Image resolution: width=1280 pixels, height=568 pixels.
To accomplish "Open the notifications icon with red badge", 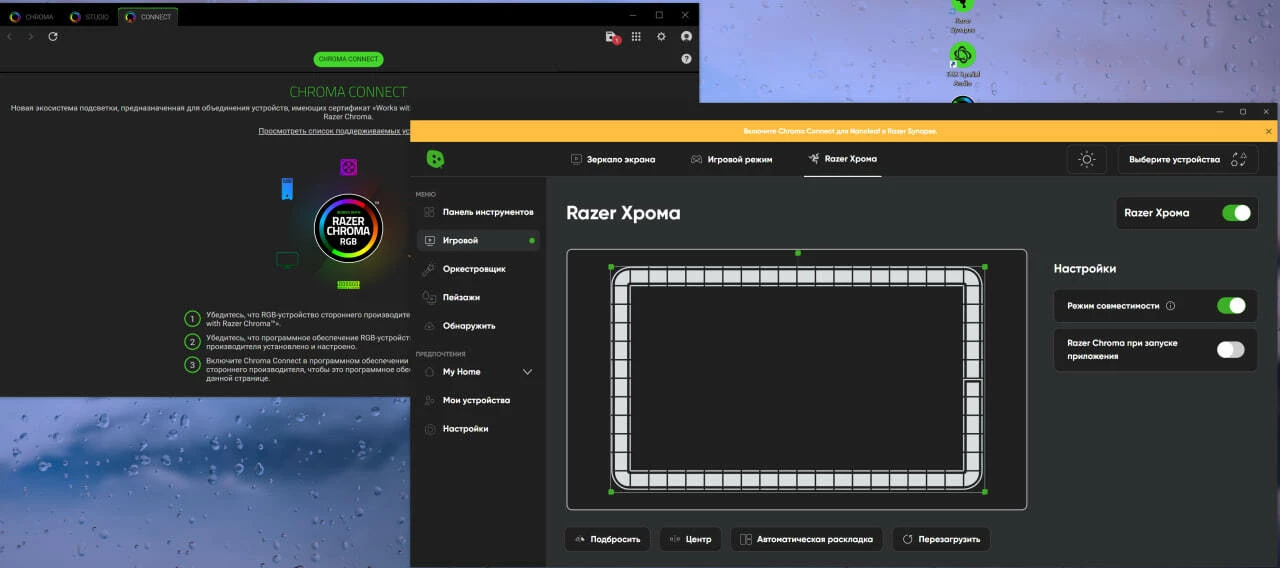I will (612, 37).
